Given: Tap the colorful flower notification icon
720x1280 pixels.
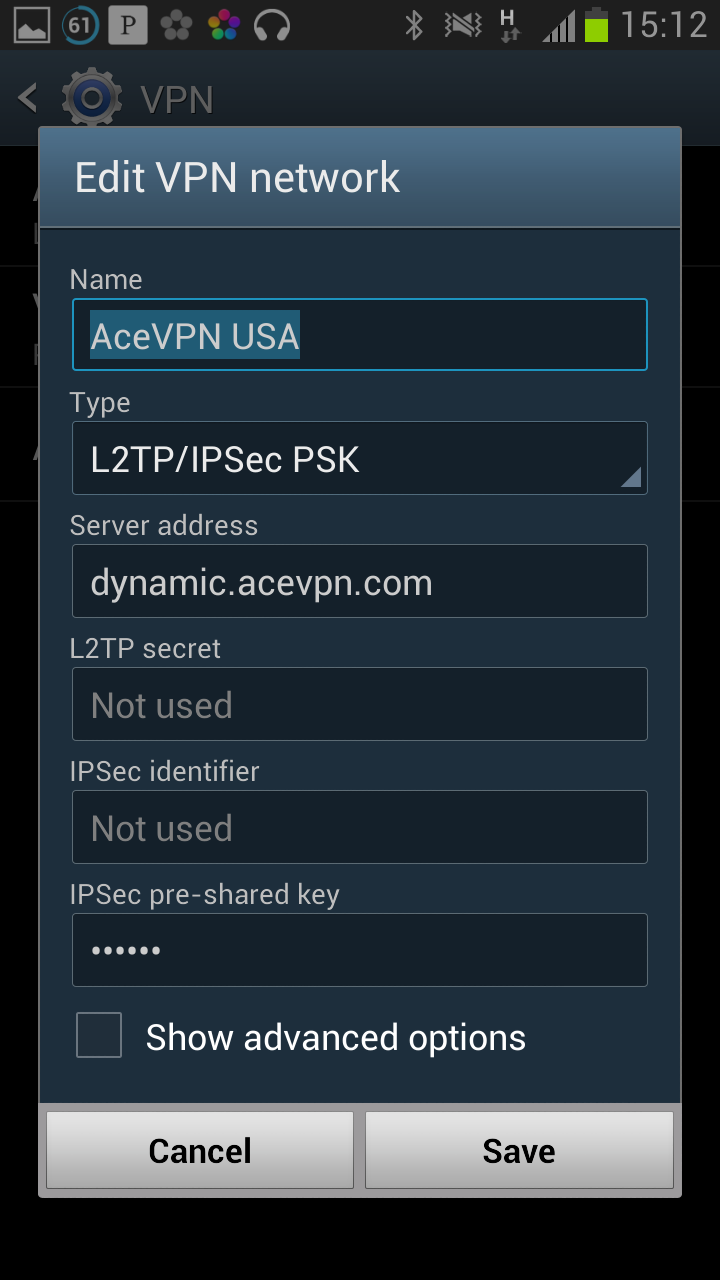Looking at the screenshot, I should 224,25.
